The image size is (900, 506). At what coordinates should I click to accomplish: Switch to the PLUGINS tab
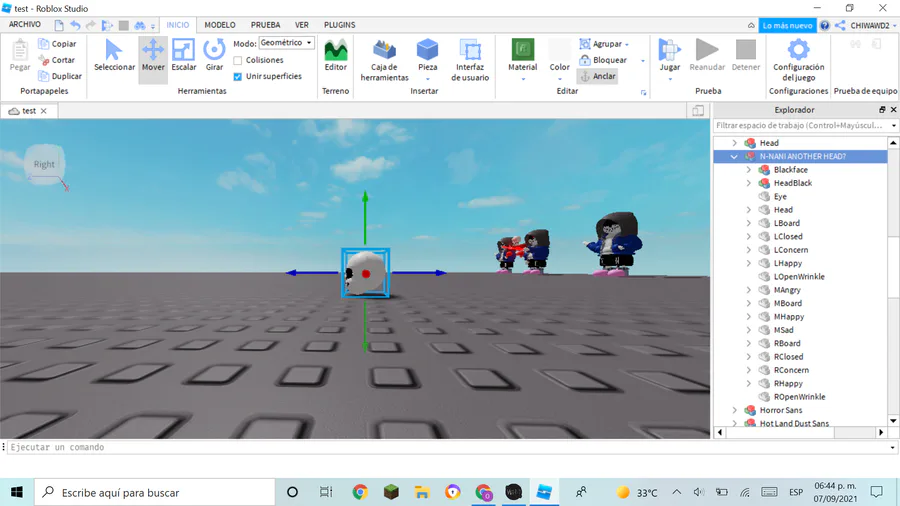coord(339,25)
